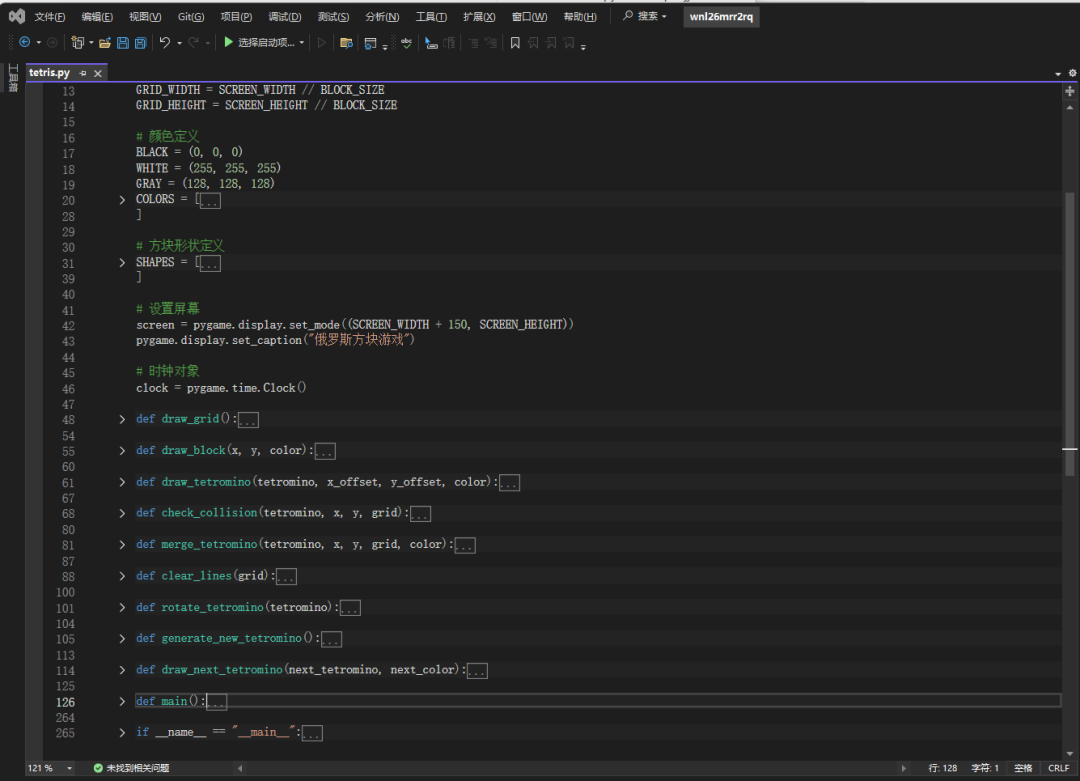Viewport: 1080px width, 781px height.
Task: Click the 空格 indentation indicator
Action: [1024, 768]
